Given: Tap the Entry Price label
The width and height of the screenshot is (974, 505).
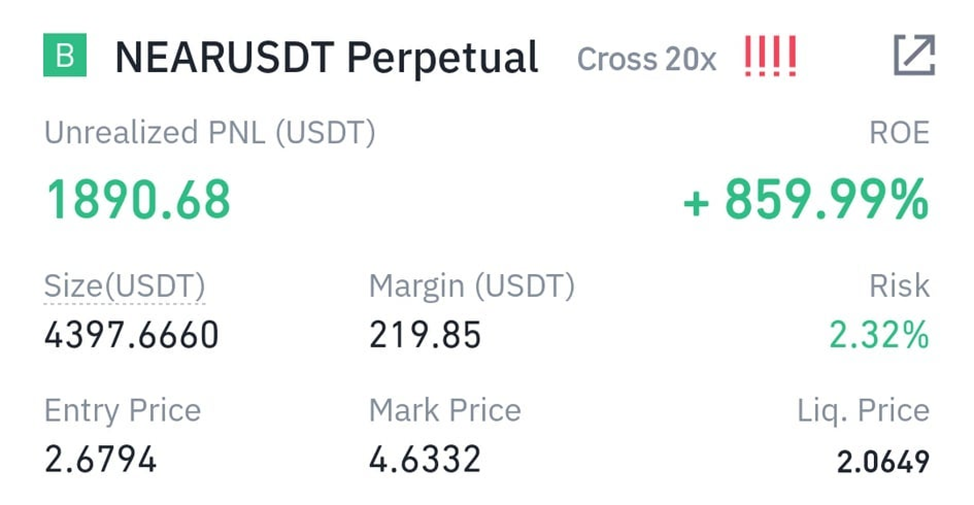Looking at the screenshot, I should (123, 411).
